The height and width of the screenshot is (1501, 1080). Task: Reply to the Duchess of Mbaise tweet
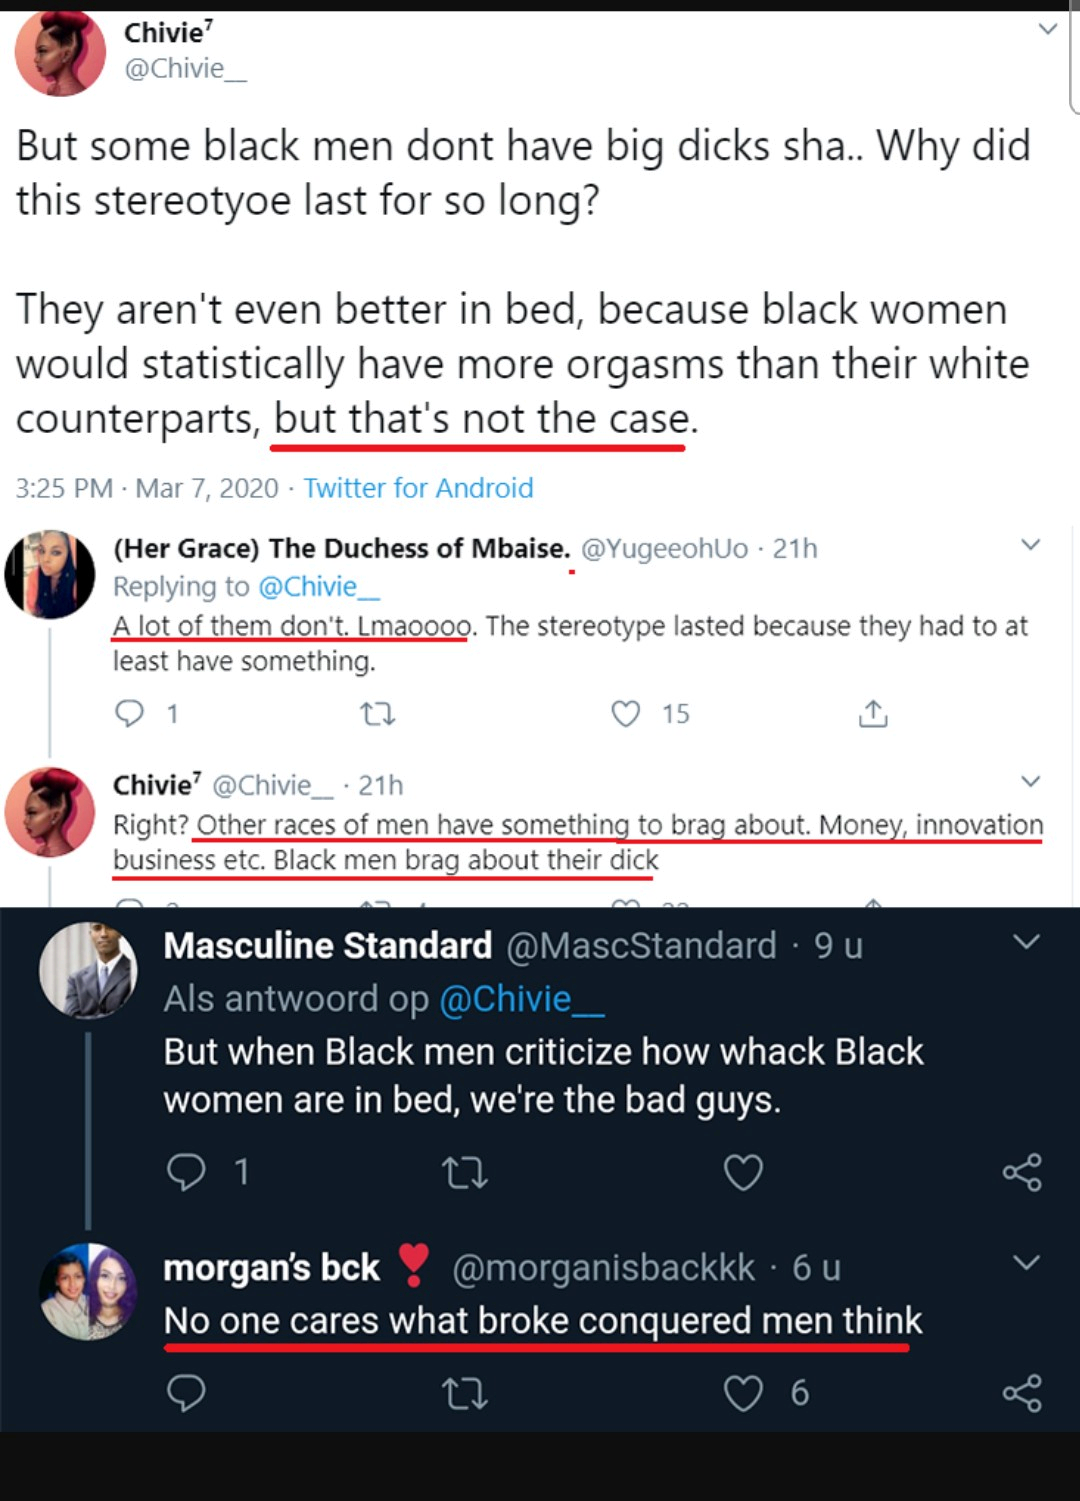[130, 713]
